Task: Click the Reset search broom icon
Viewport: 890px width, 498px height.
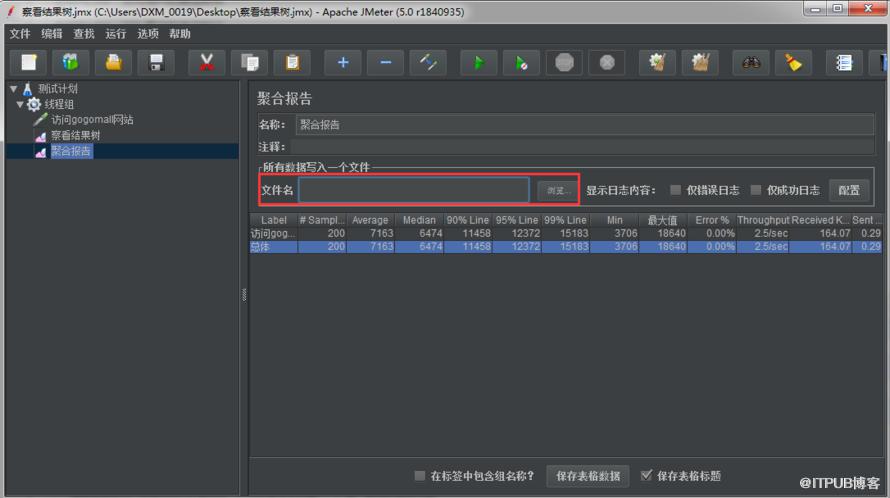Action: point(794,62)
